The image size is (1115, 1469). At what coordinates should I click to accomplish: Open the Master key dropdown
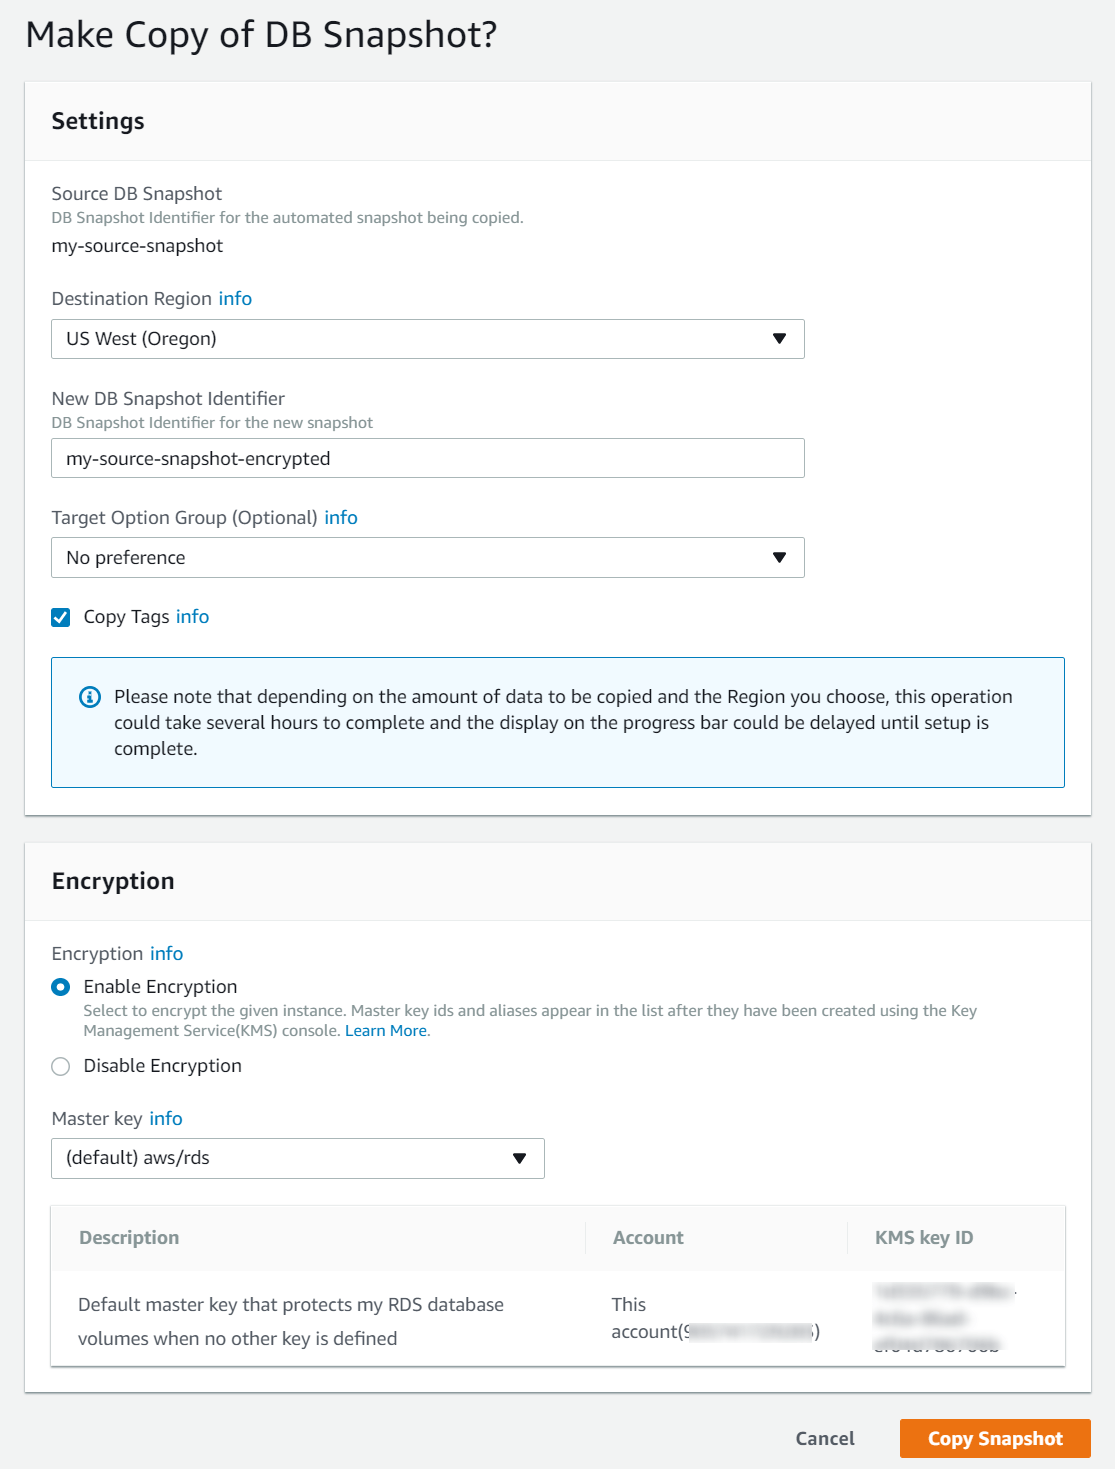(x=297, y=1158)
